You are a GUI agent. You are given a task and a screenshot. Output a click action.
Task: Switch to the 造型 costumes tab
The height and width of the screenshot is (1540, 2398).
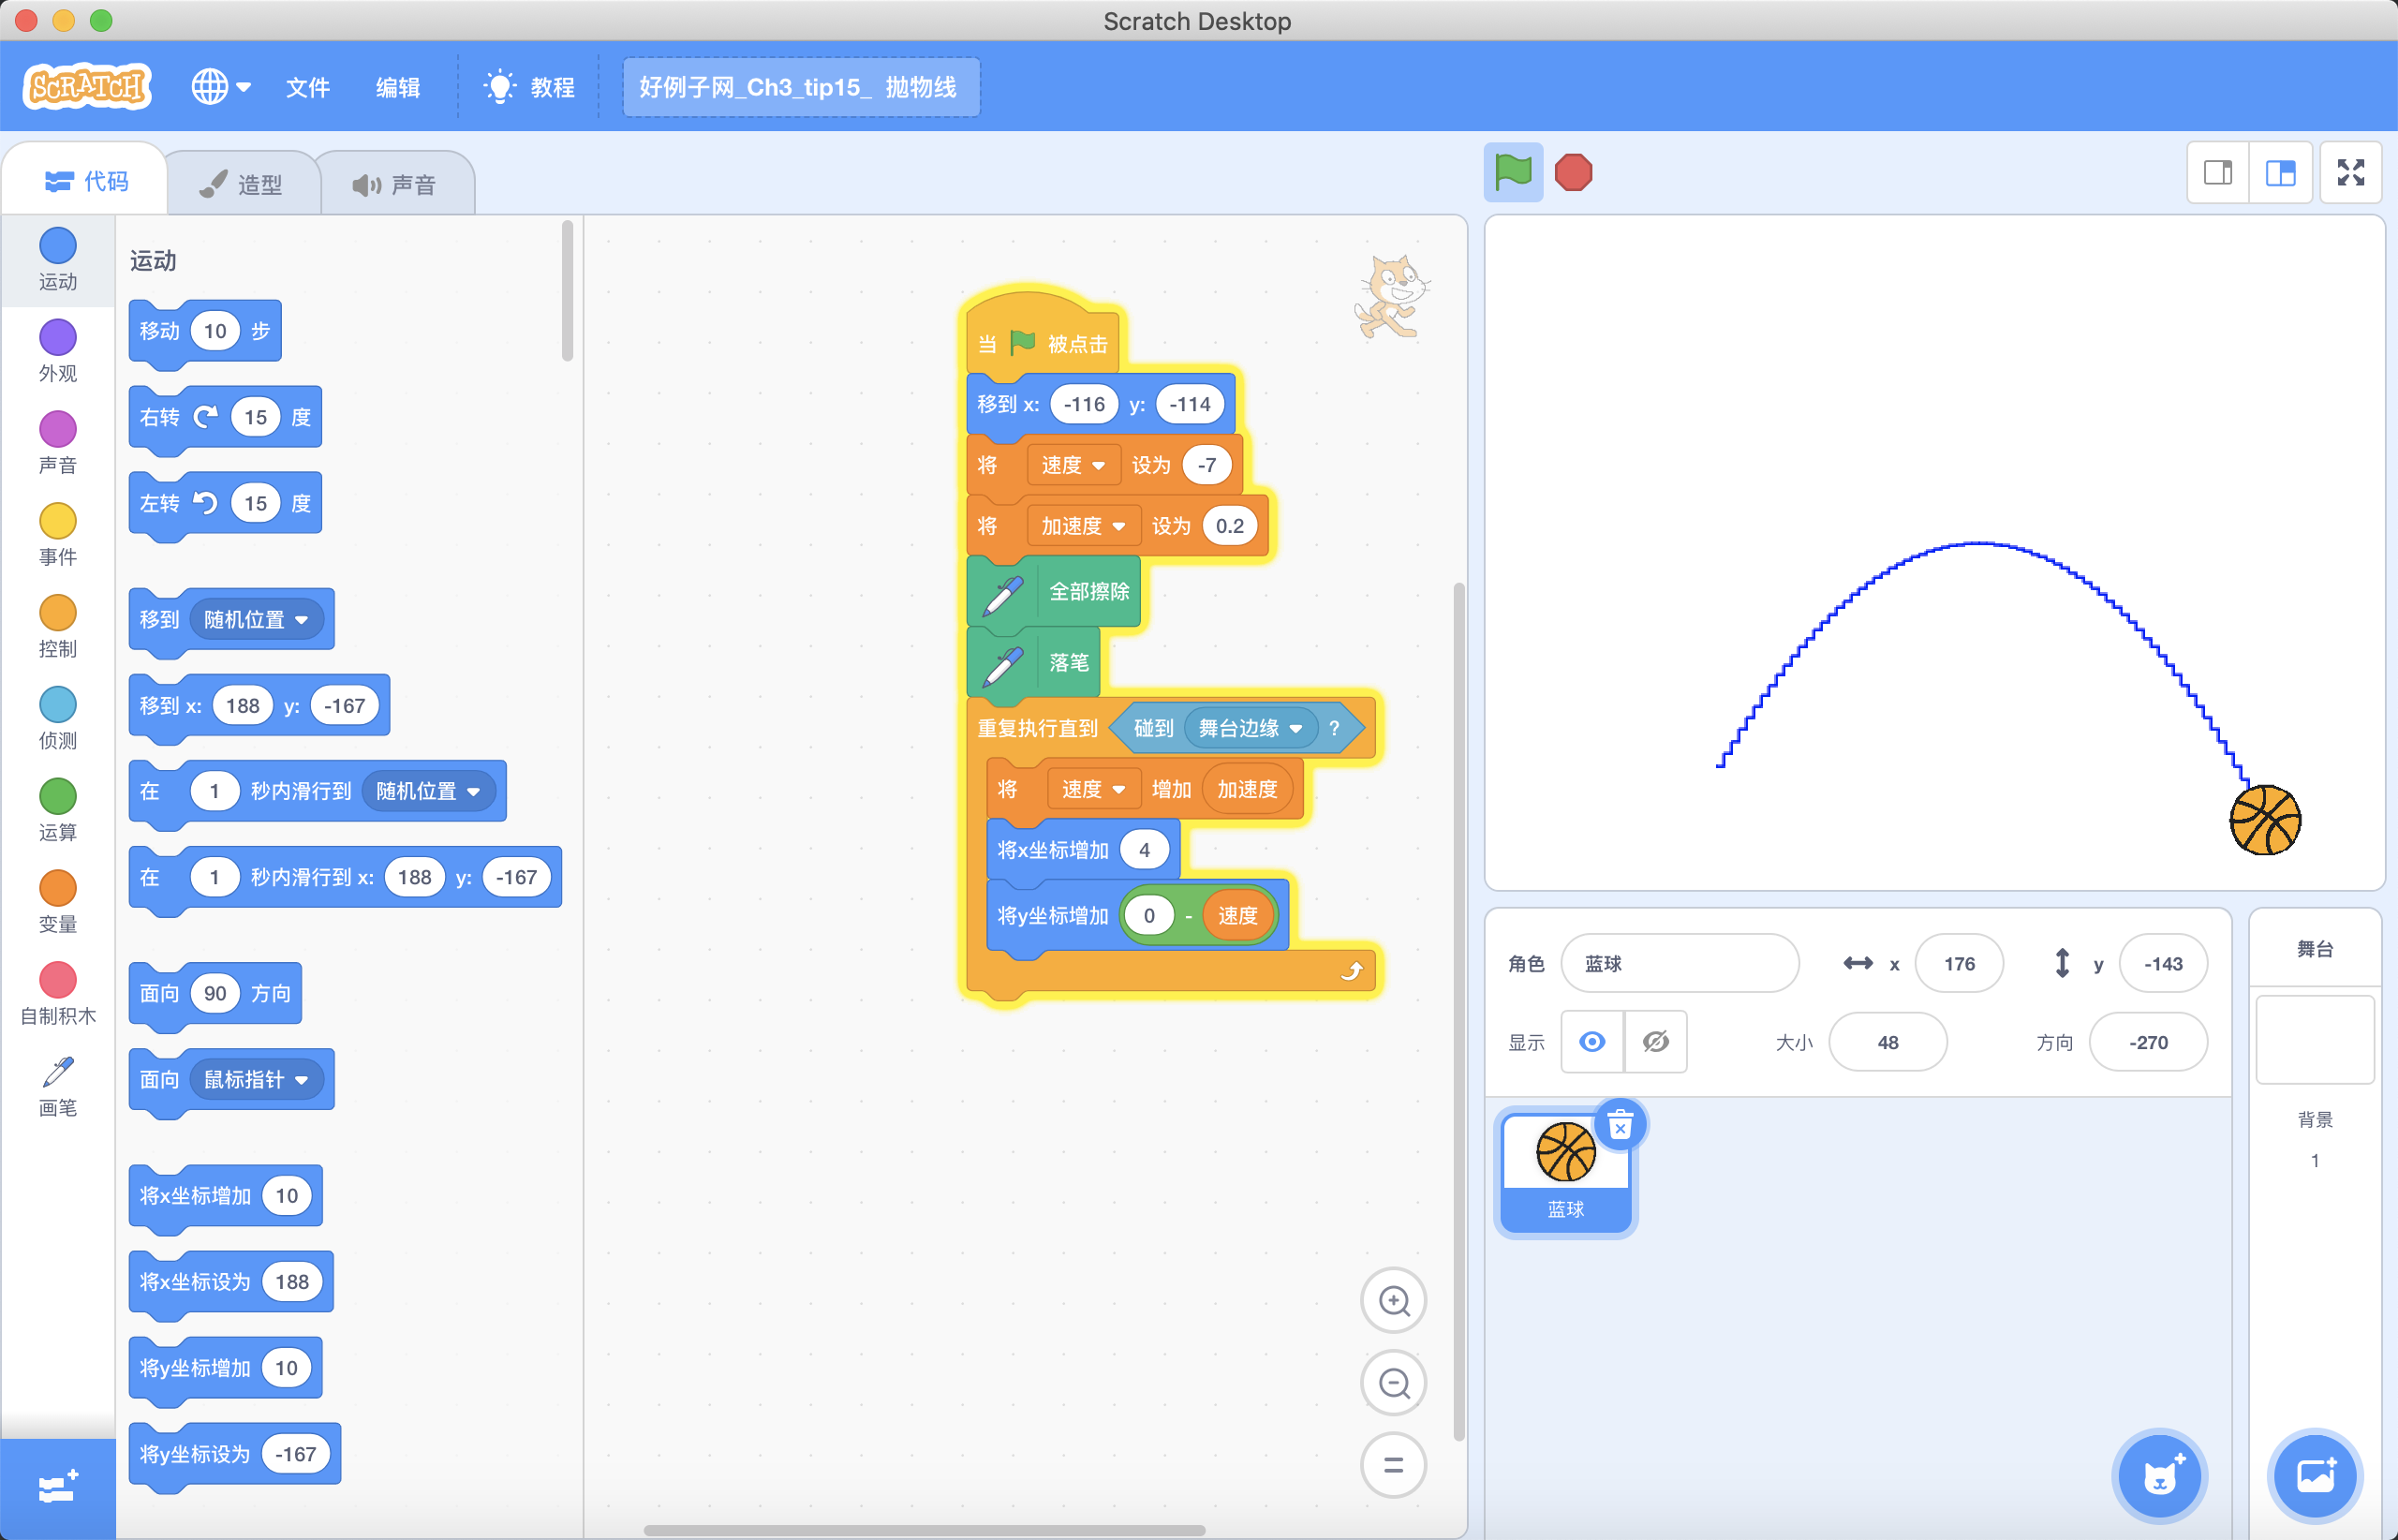click(242, 184)
